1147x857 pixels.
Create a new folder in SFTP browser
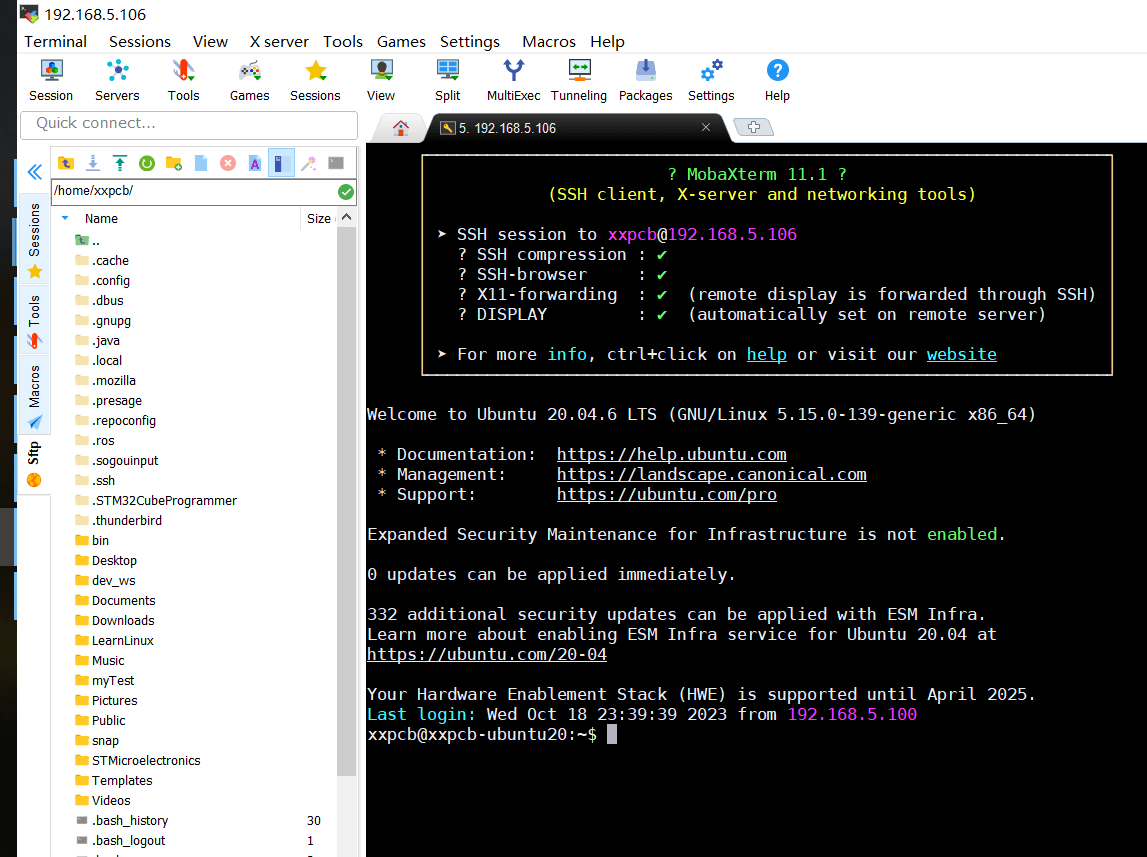(174, 163)
